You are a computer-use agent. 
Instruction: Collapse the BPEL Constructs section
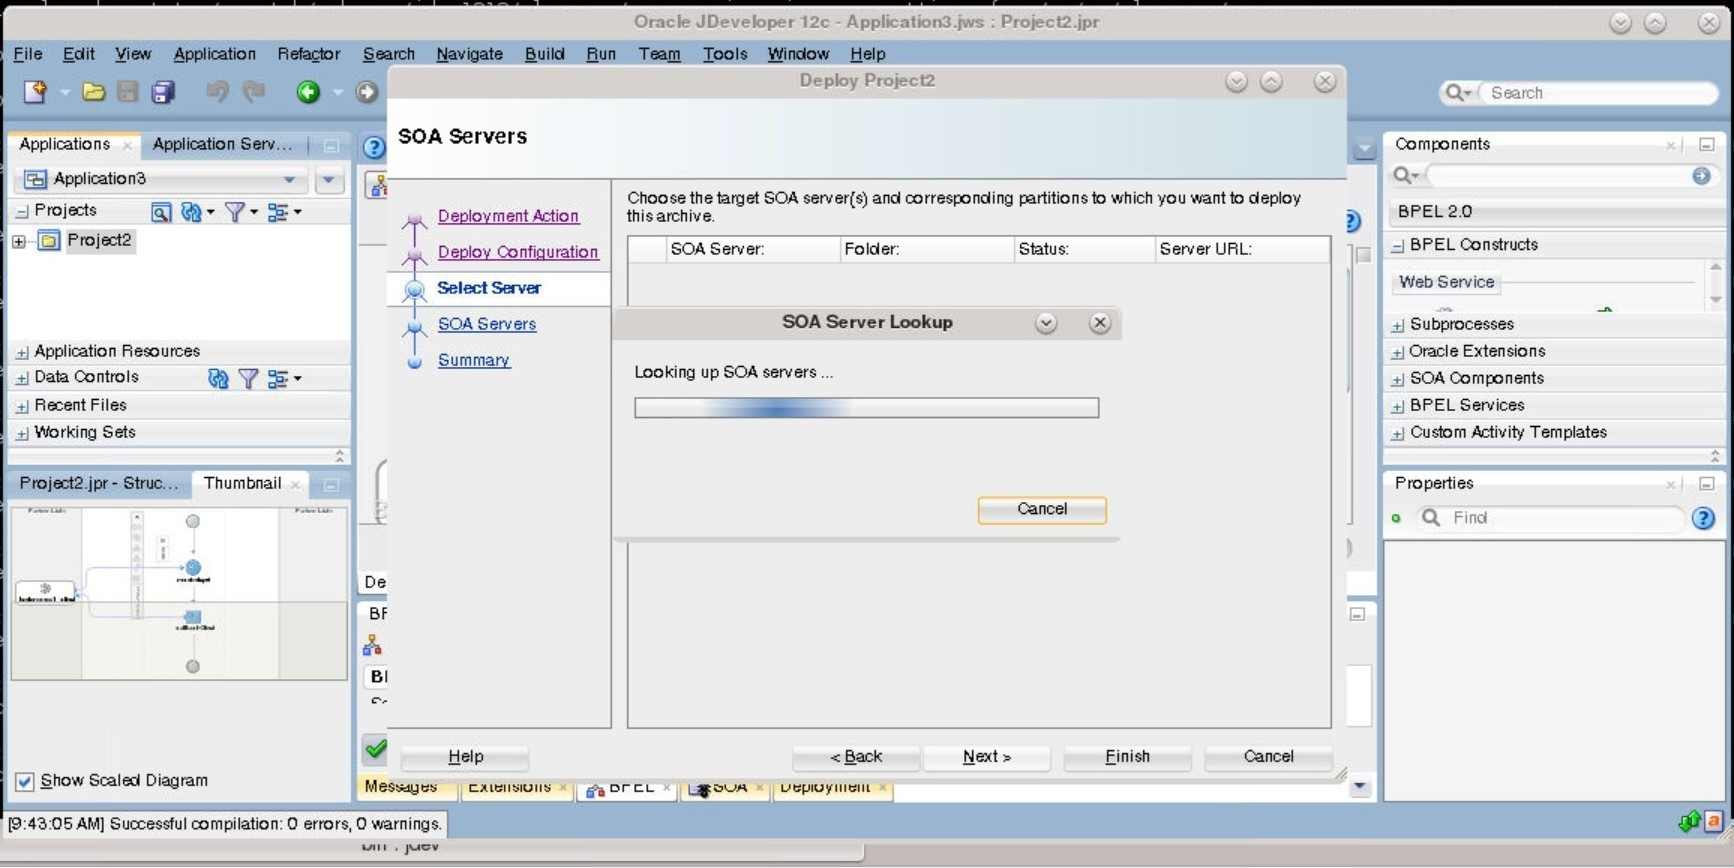[1397, 246]
